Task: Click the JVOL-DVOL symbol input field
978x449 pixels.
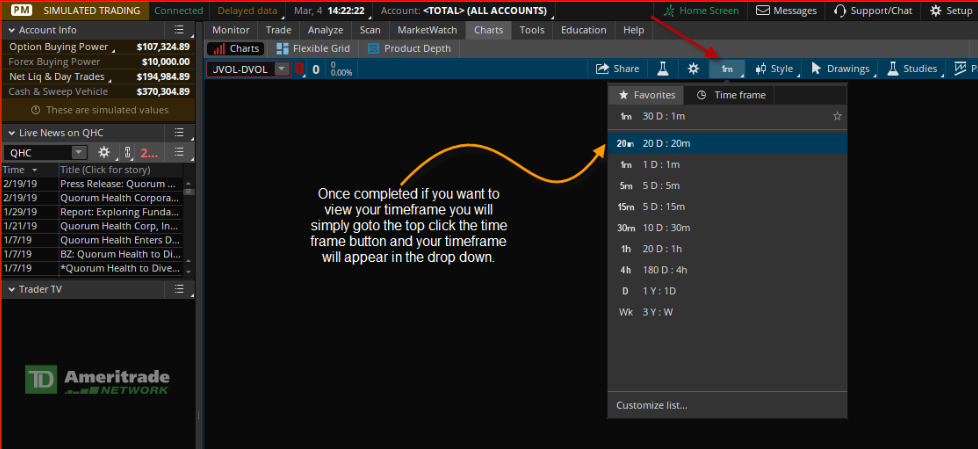Action: [x=241, y=69]
